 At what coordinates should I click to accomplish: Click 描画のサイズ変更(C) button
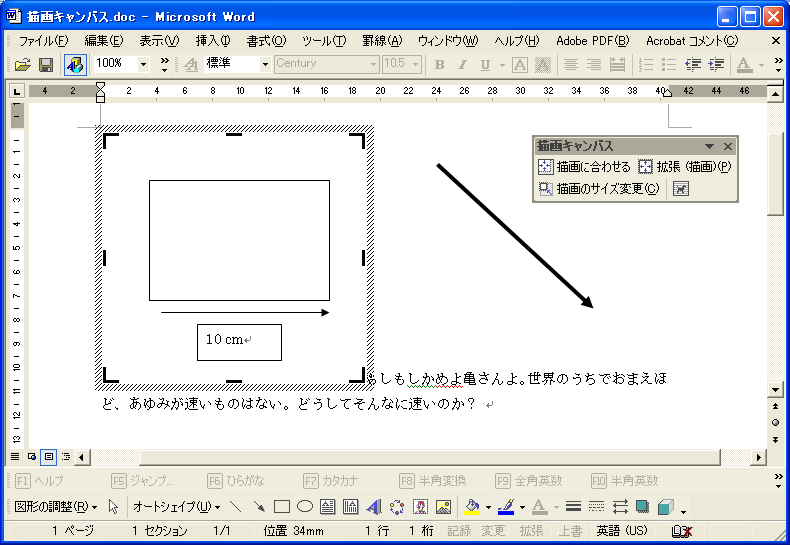click(x=599, y=188)
